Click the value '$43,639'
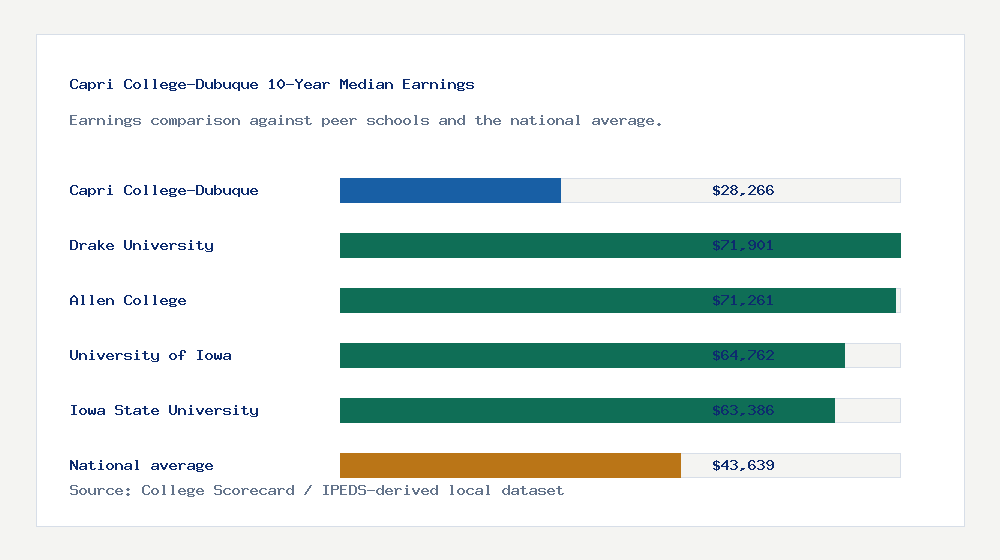Screen dimensions: 1000x560 point(743,466)
